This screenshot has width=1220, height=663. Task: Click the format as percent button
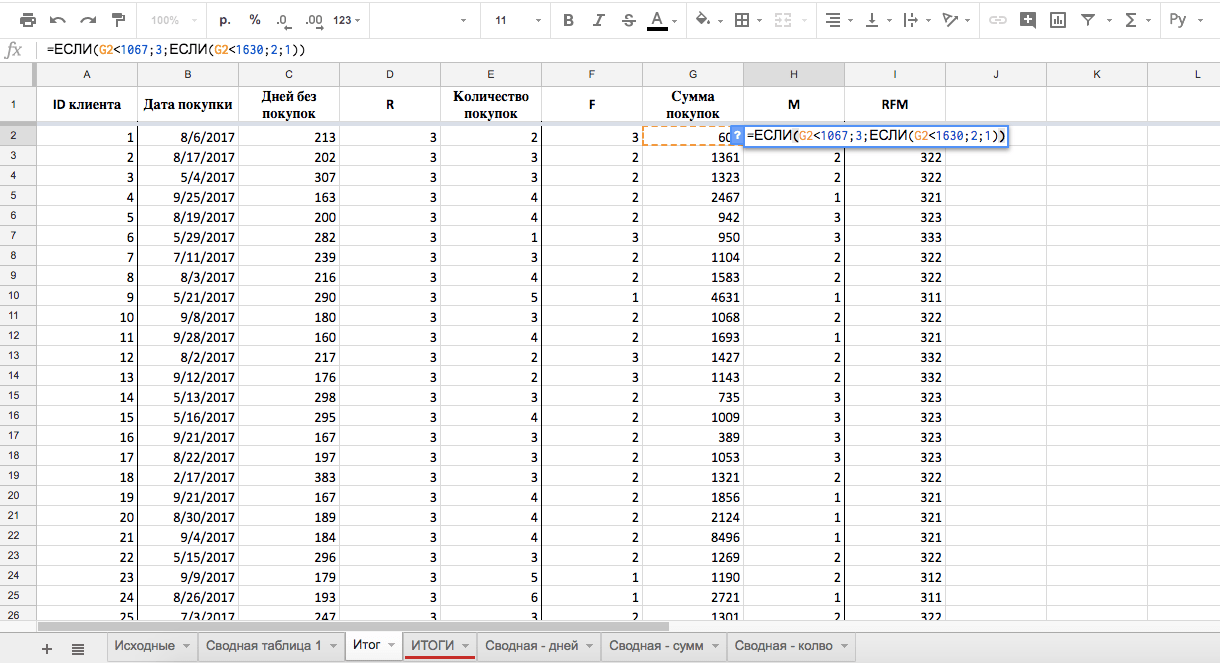[255, 20]
